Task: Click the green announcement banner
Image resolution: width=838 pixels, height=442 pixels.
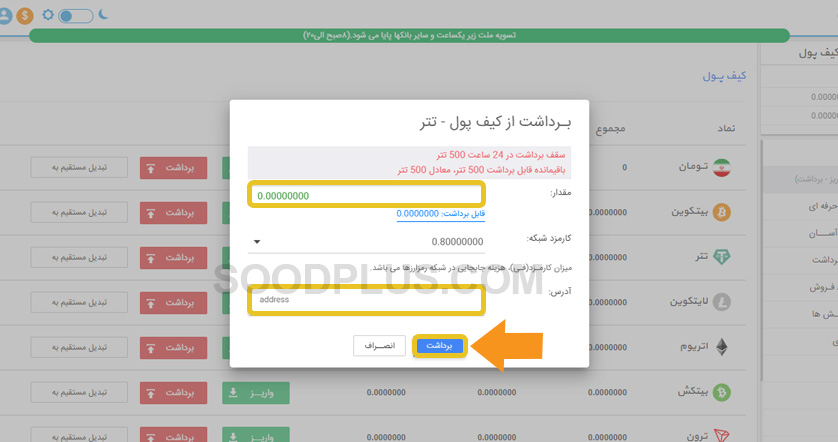Action: pyautogui.click(x=409, y=35)
